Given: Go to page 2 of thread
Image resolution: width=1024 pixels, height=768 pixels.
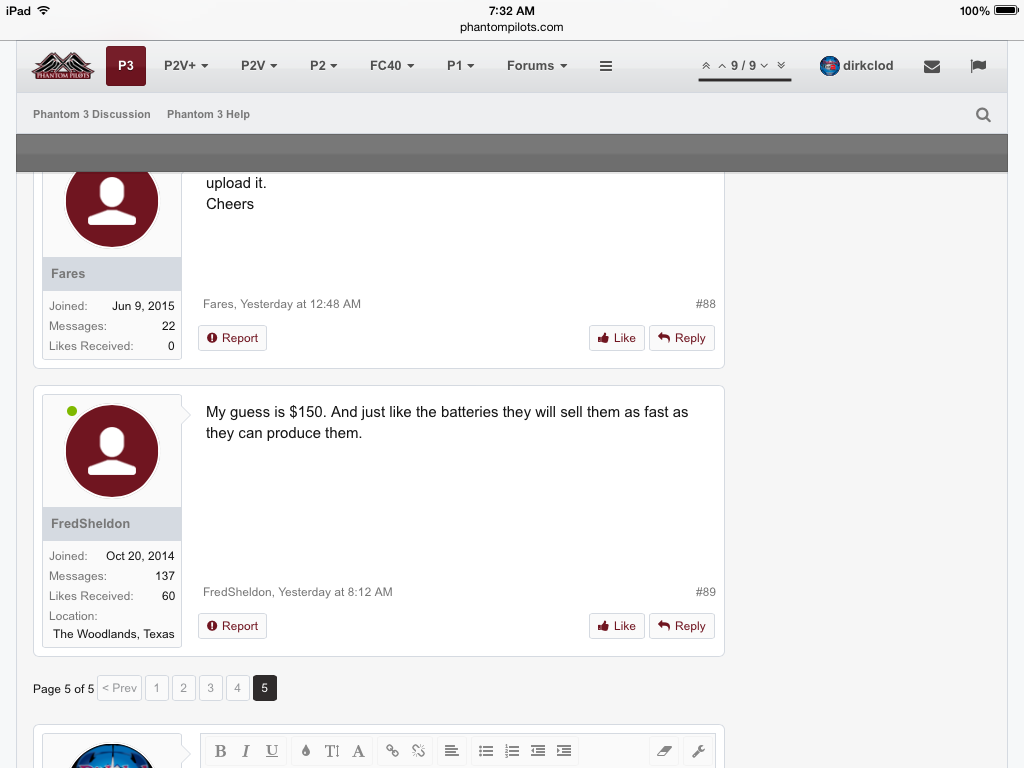Looking at the screenshot, I should point(184,688).
